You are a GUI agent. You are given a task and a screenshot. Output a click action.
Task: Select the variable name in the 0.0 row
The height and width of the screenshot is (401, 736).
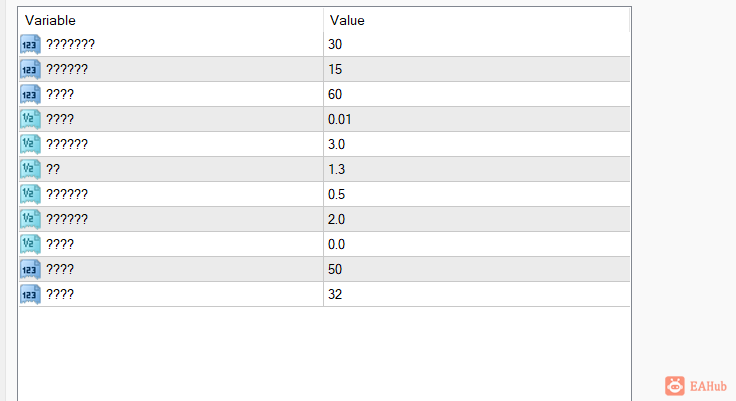[x=60, y=244]
